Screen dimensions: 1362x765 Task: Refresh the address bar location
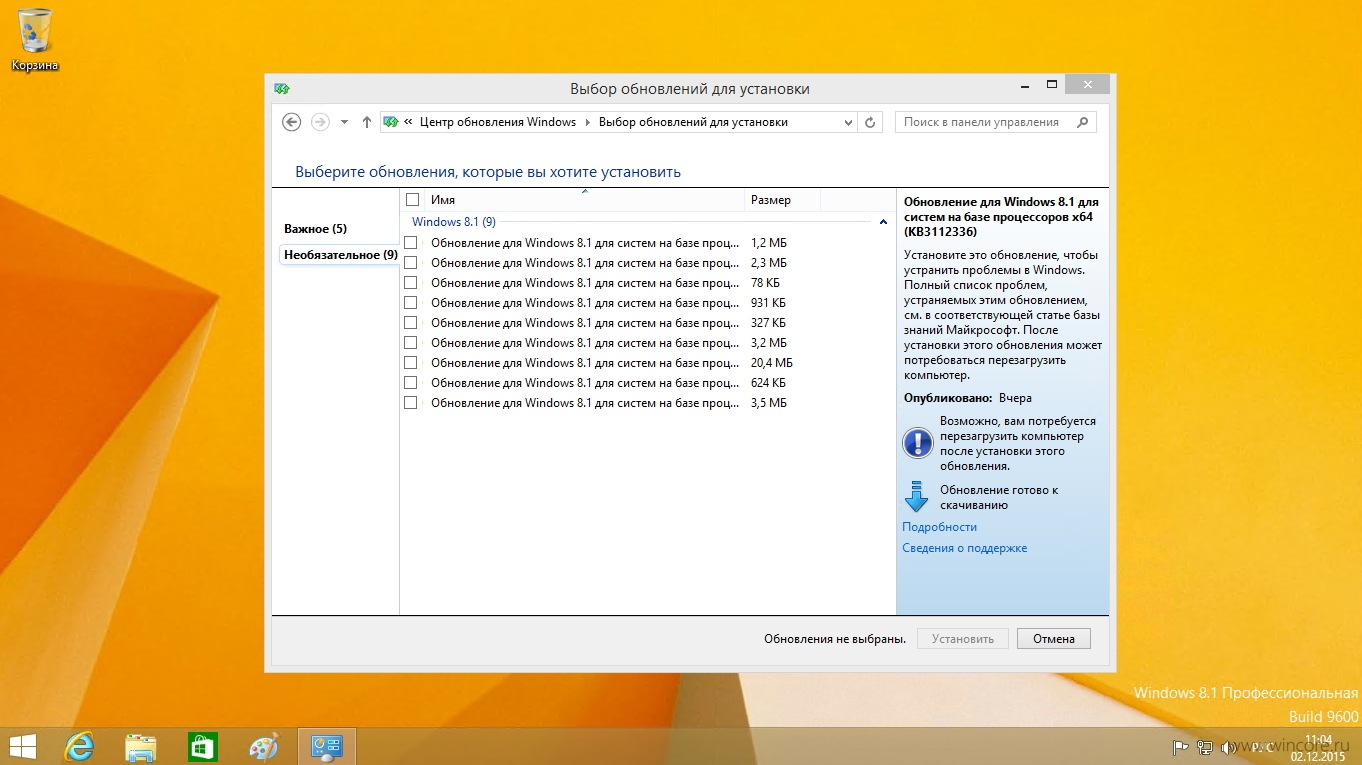pos(870,122)
